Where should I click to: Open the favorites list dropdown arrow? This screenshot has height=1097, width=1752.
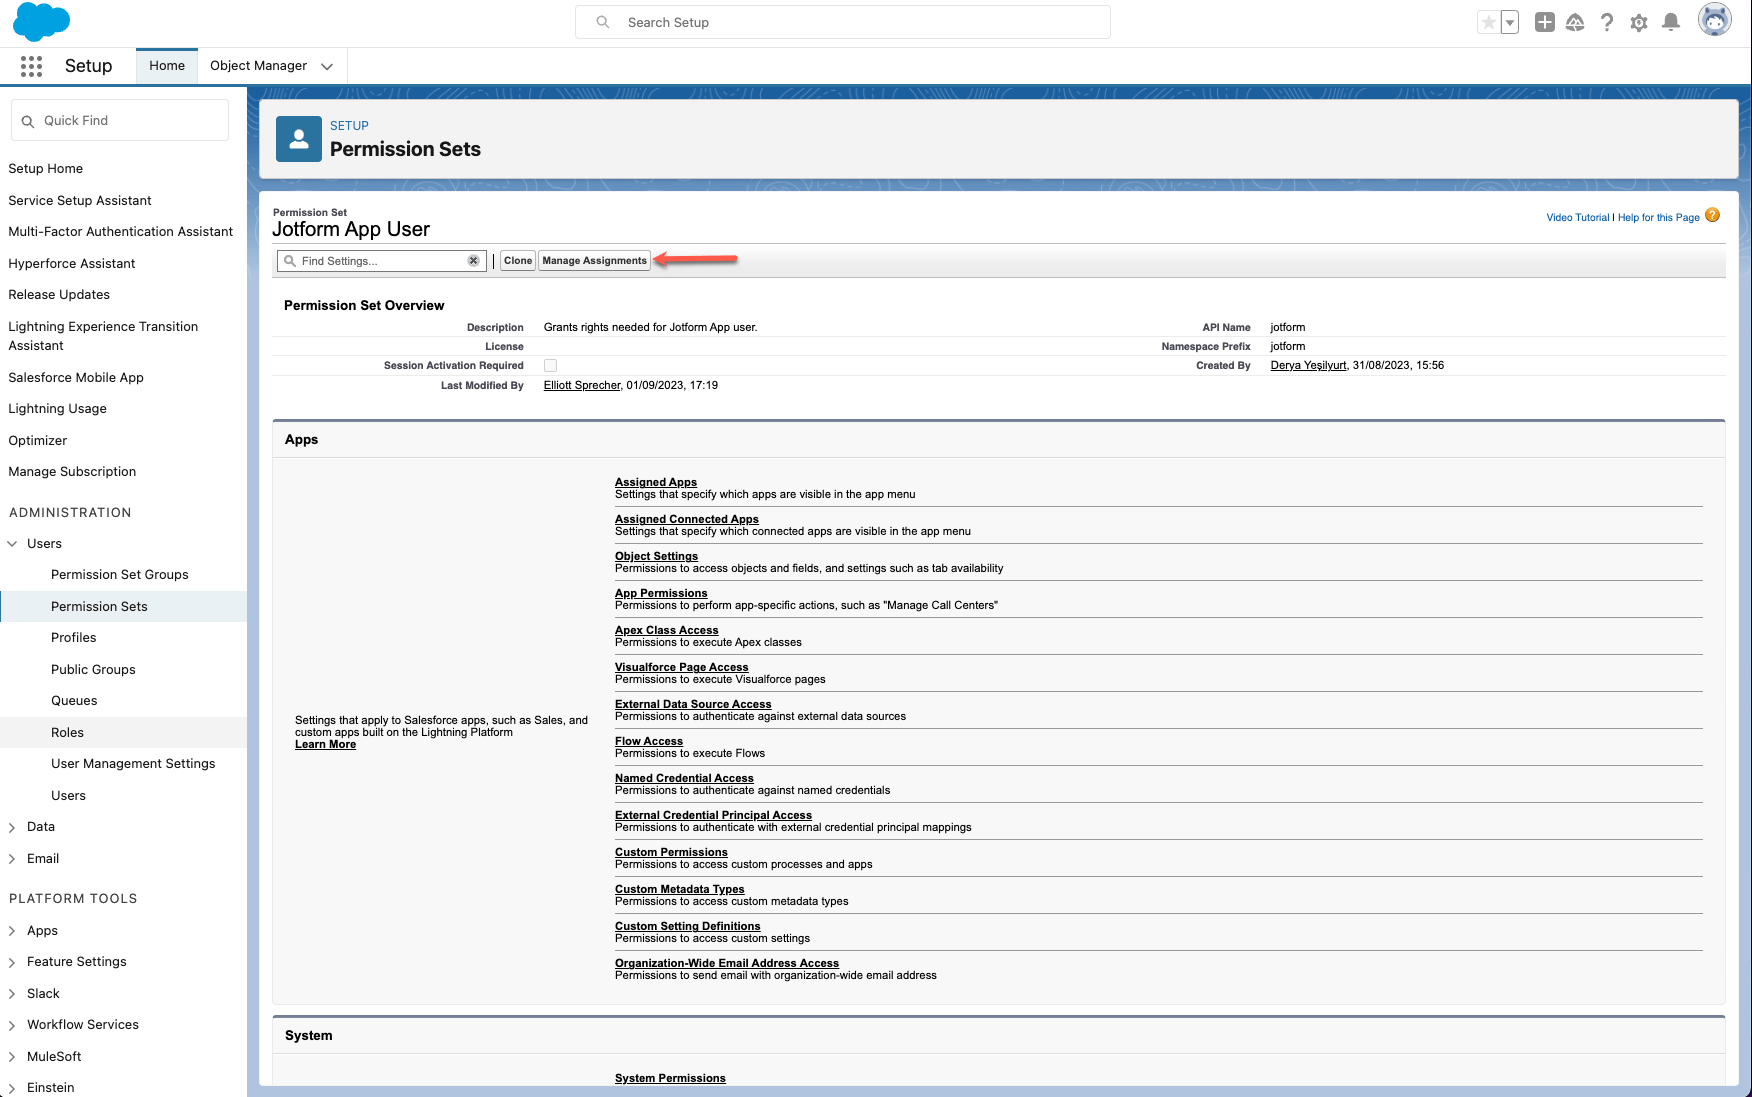coord(1510,22)
